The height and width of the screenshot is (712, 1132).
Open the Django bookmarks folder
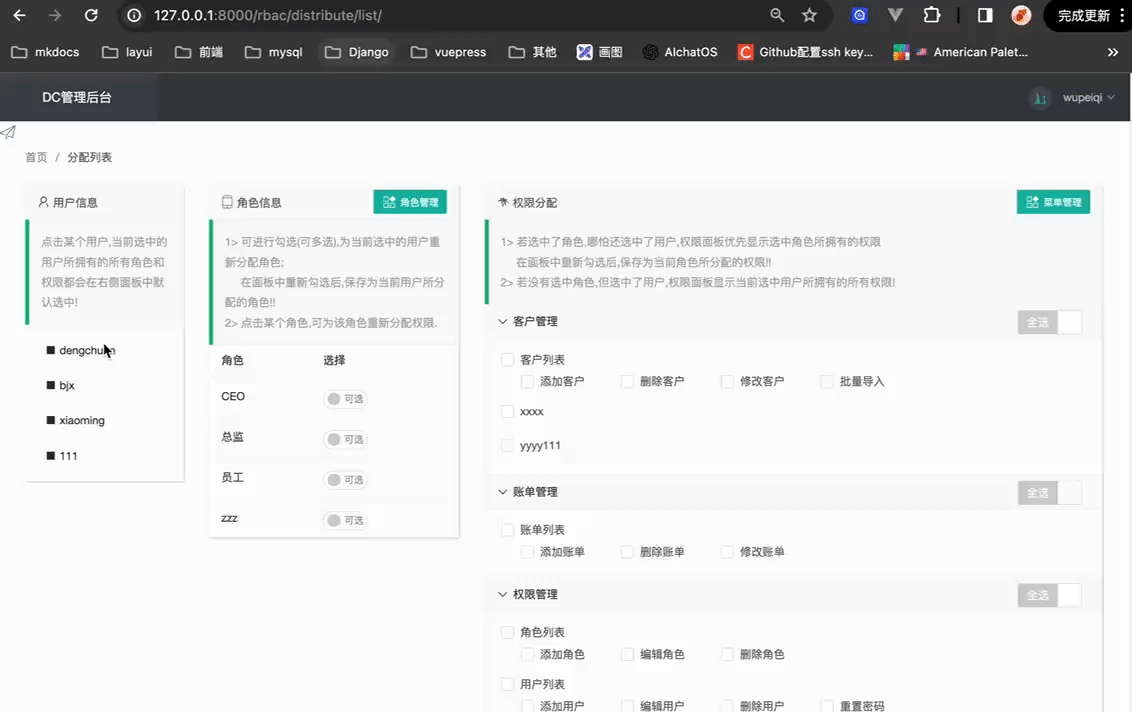(x=356, y=52)
